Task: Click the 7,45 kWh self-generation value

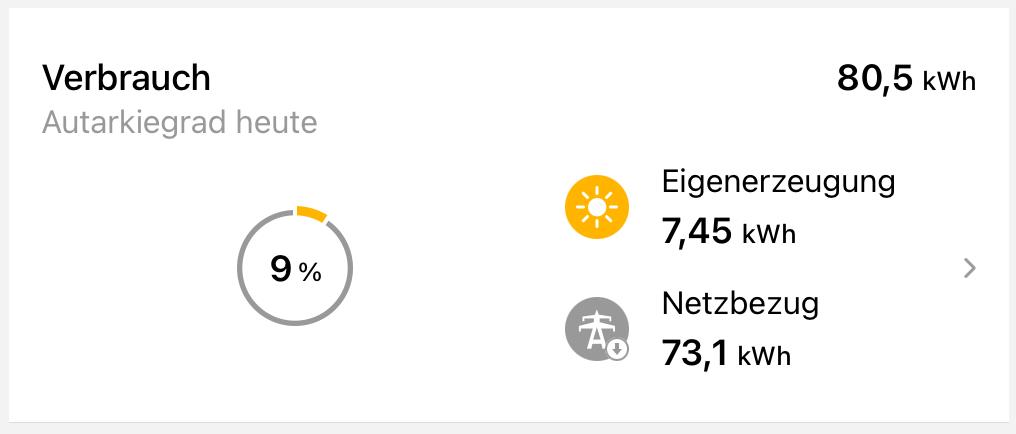Action: click(729, 231)
